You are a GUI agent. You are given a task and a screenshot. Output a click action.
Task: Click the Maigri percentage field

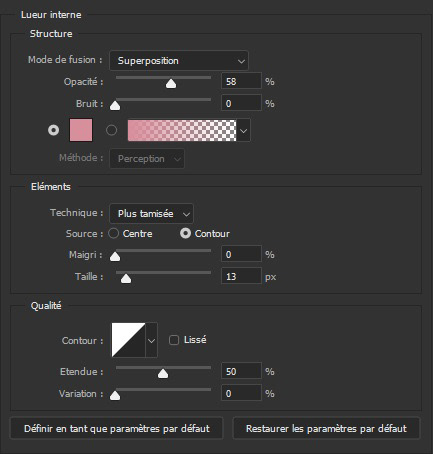[241, 254]
